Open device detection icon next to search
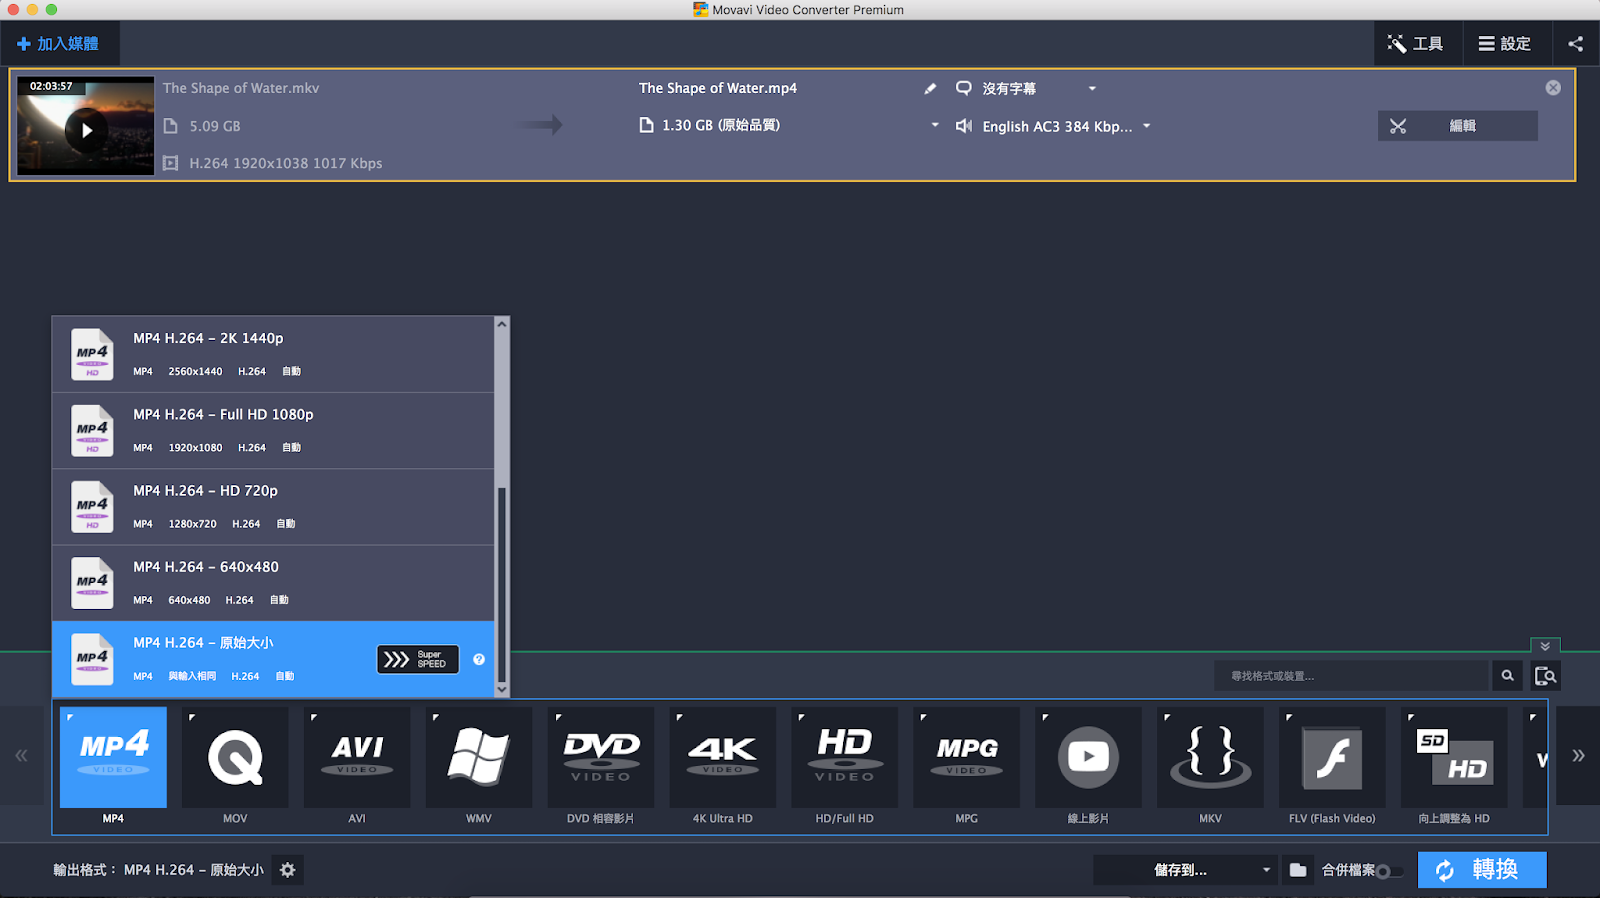This screenshot has width=1600, height=898. (x=1546, y=676)
